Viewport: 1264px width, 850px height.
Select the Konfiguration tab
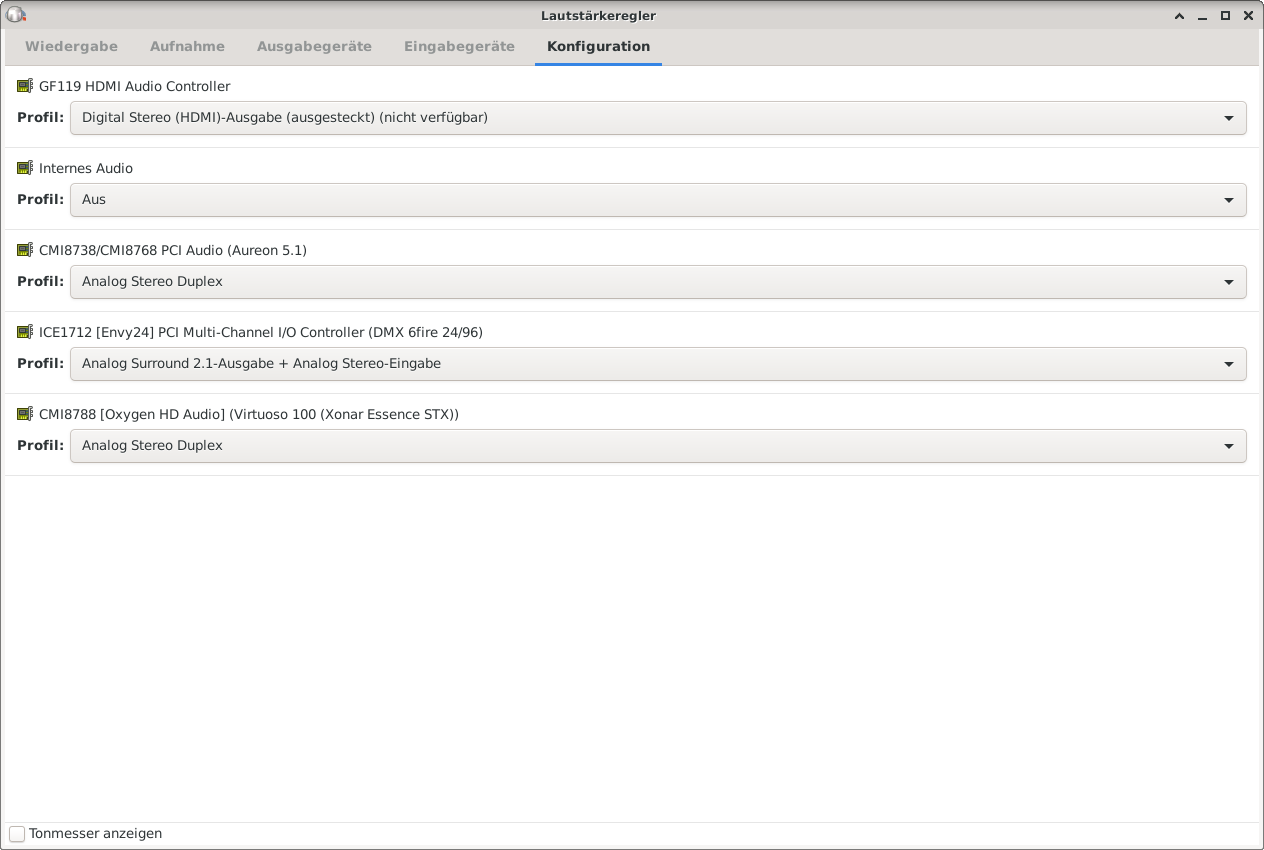[598, 47]
